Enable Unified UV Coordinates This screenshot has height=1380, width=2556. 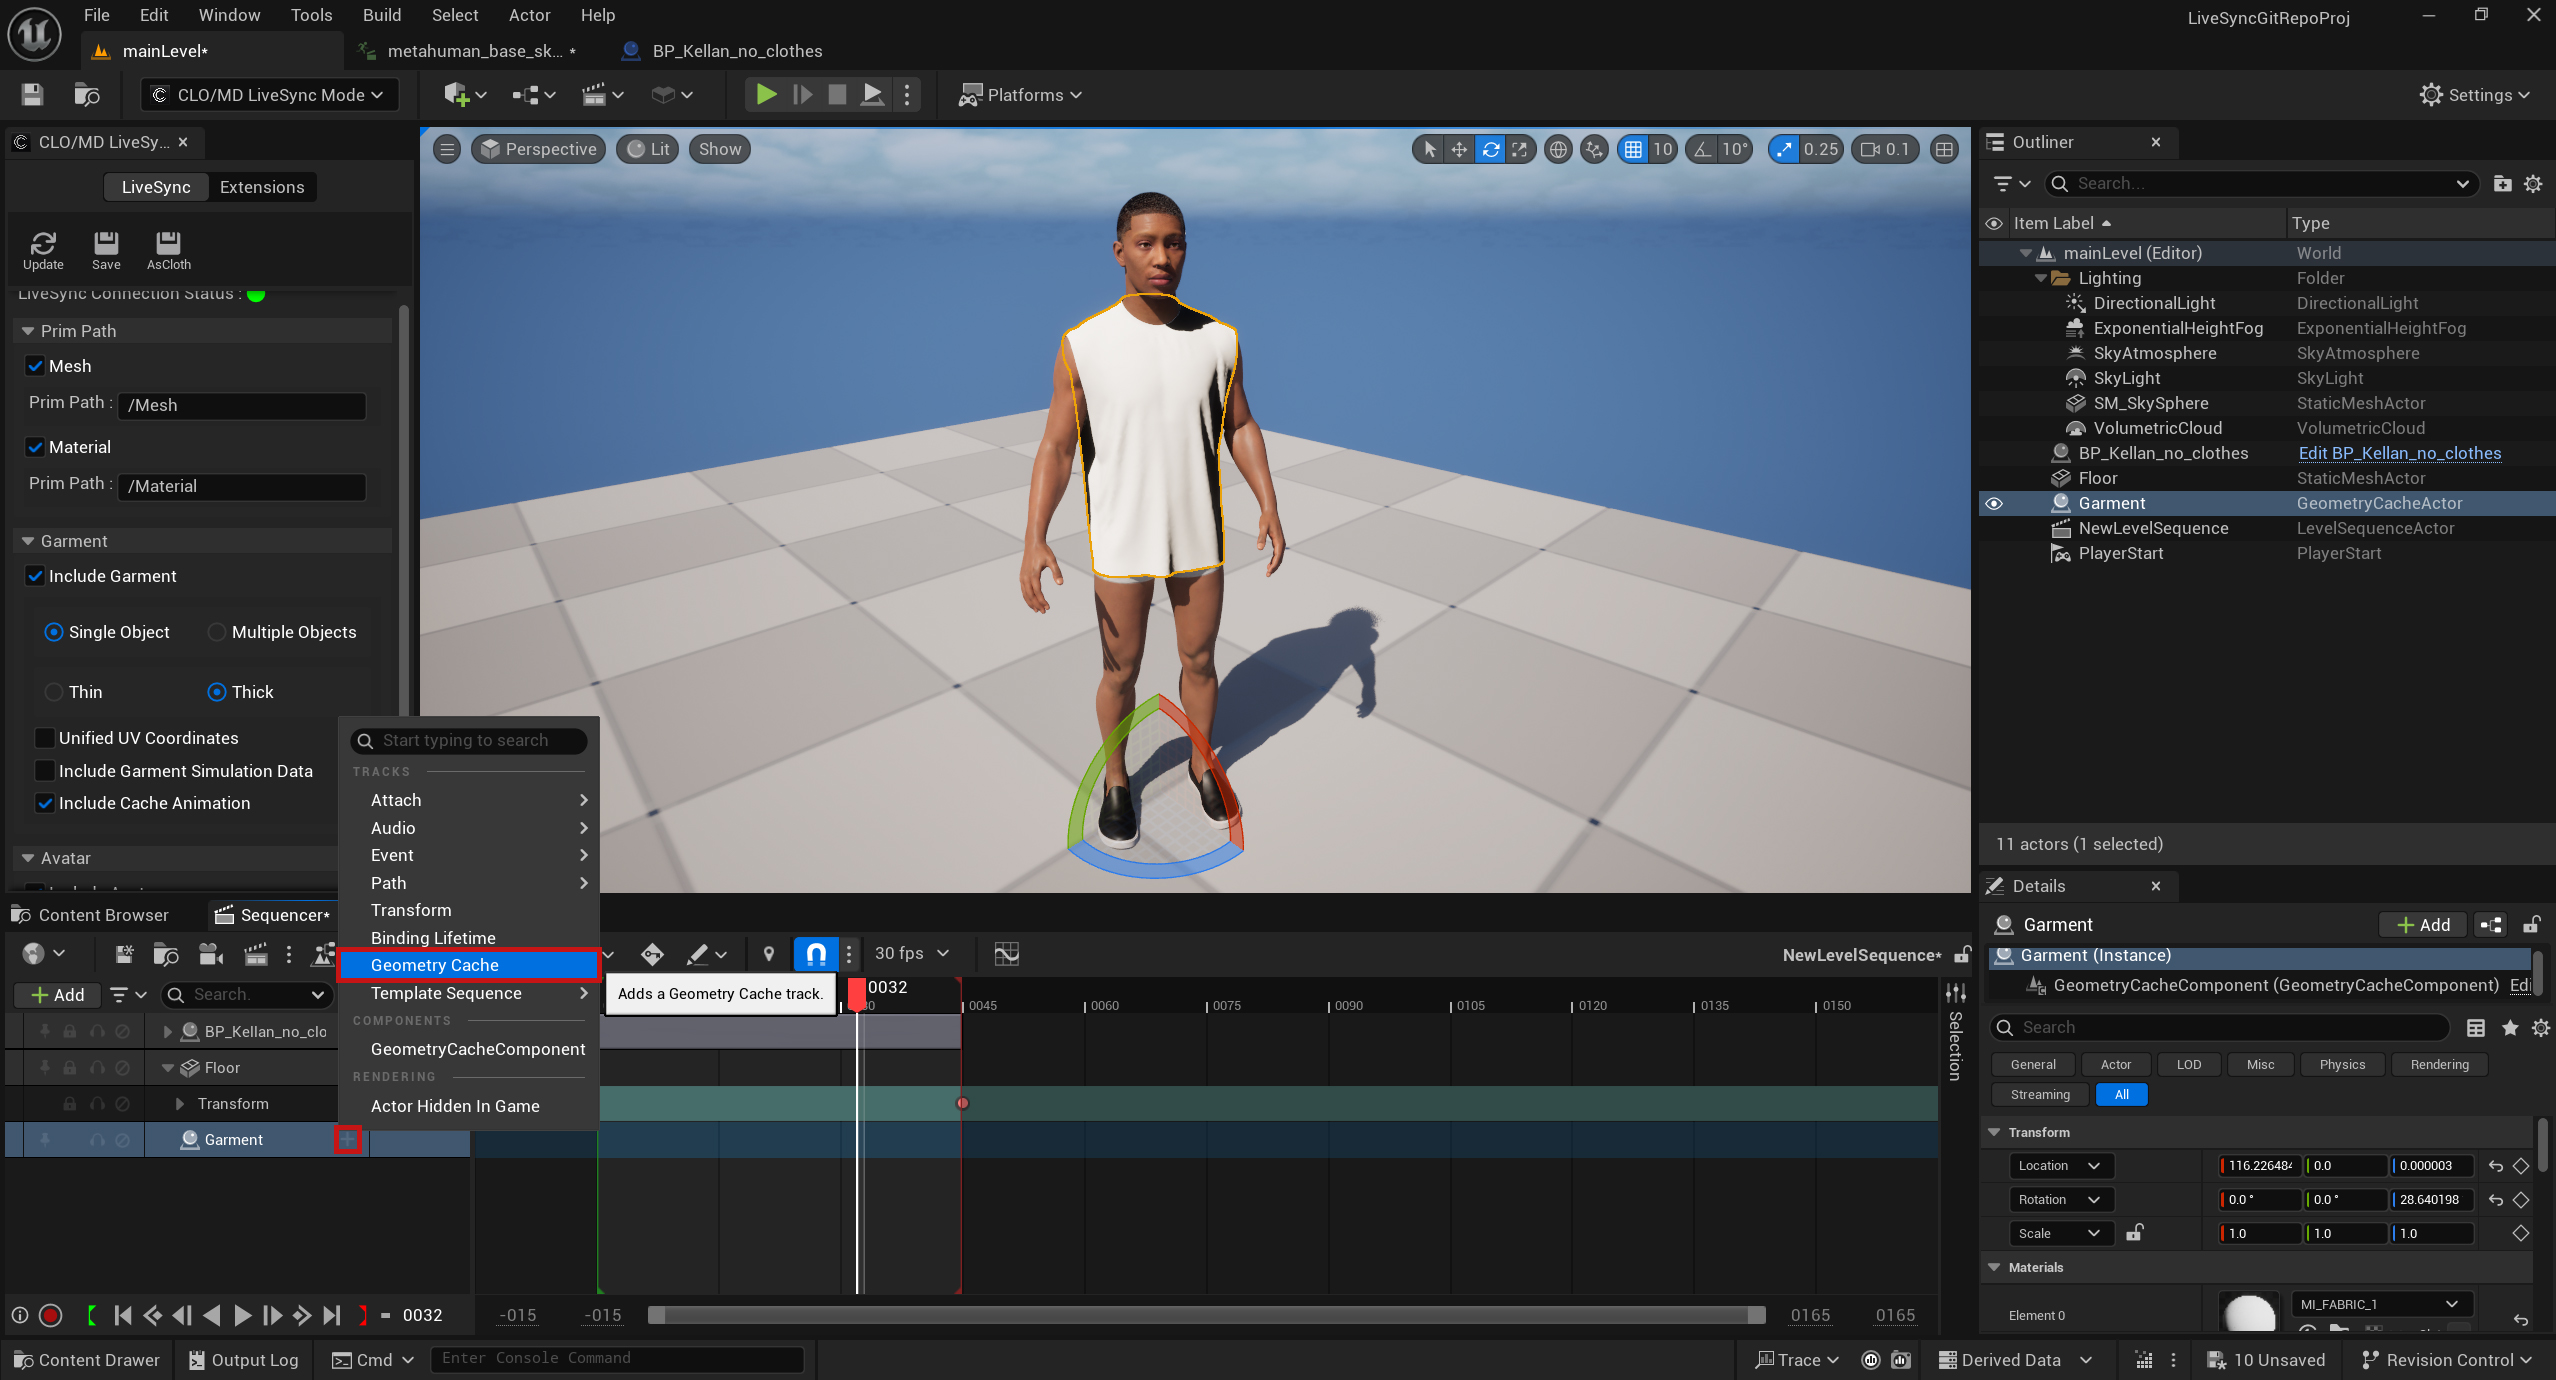[x=44, y=738]
